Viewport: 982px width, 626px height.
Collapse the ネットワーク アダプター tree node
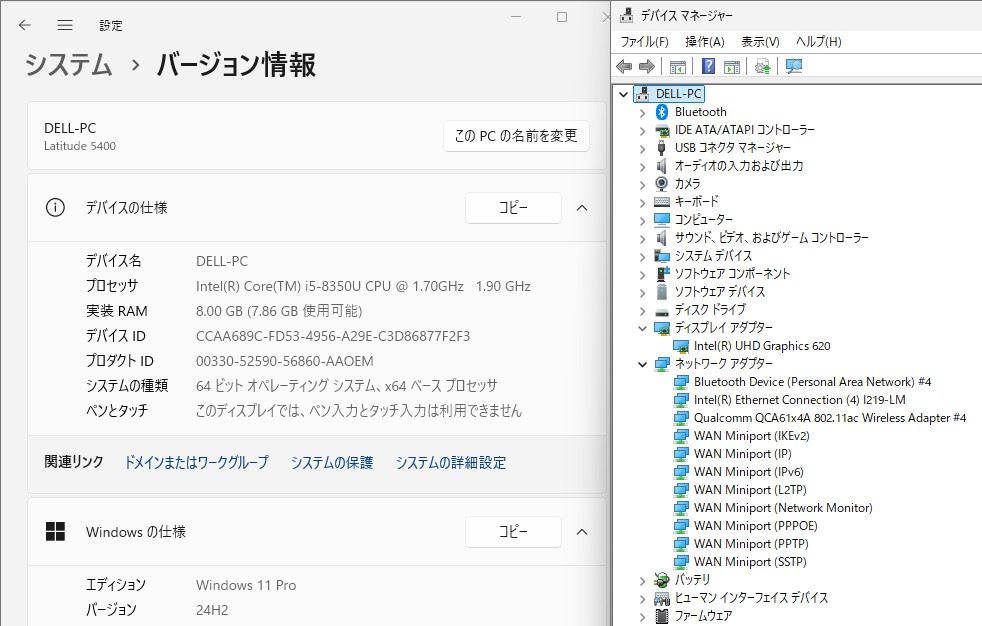point(642,364)
